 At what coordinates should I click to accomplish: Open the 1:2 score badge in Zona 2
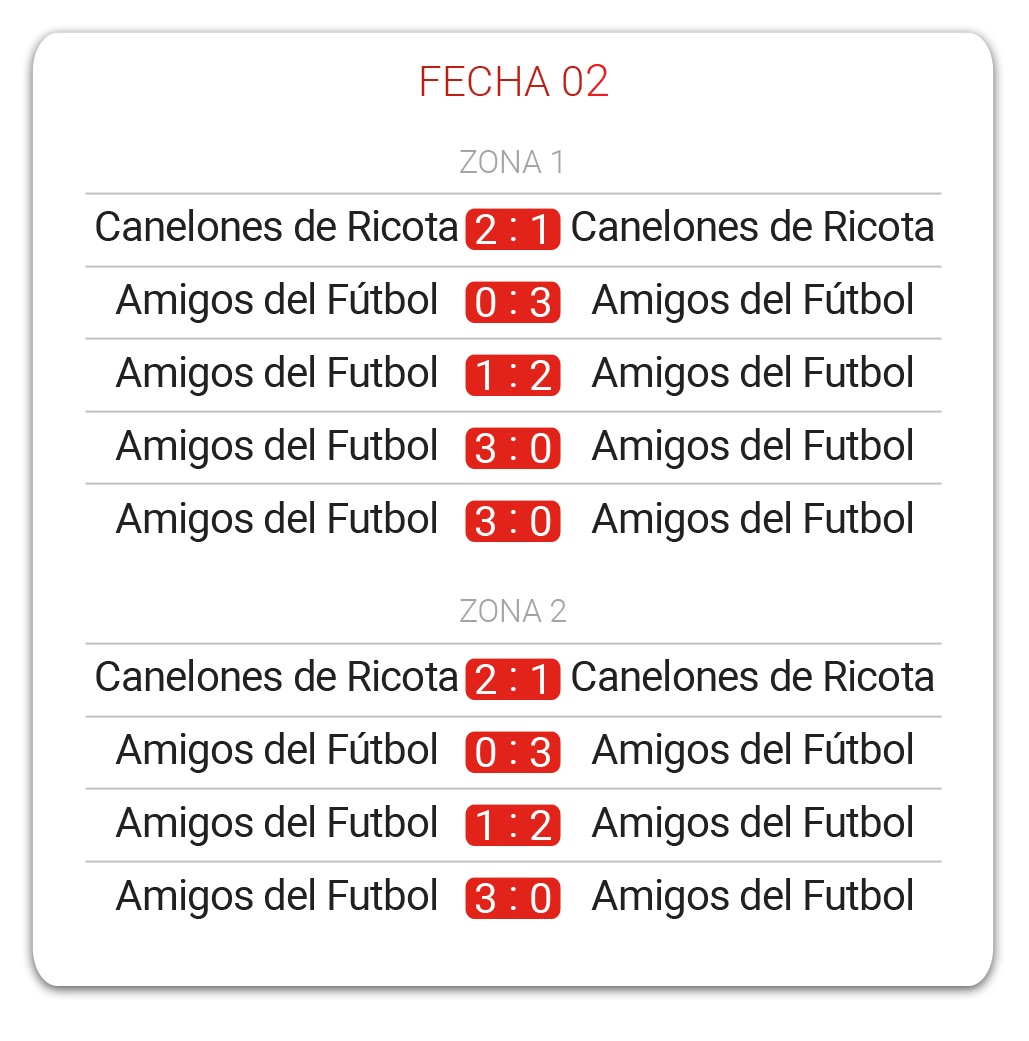click(x=513, y=825)
